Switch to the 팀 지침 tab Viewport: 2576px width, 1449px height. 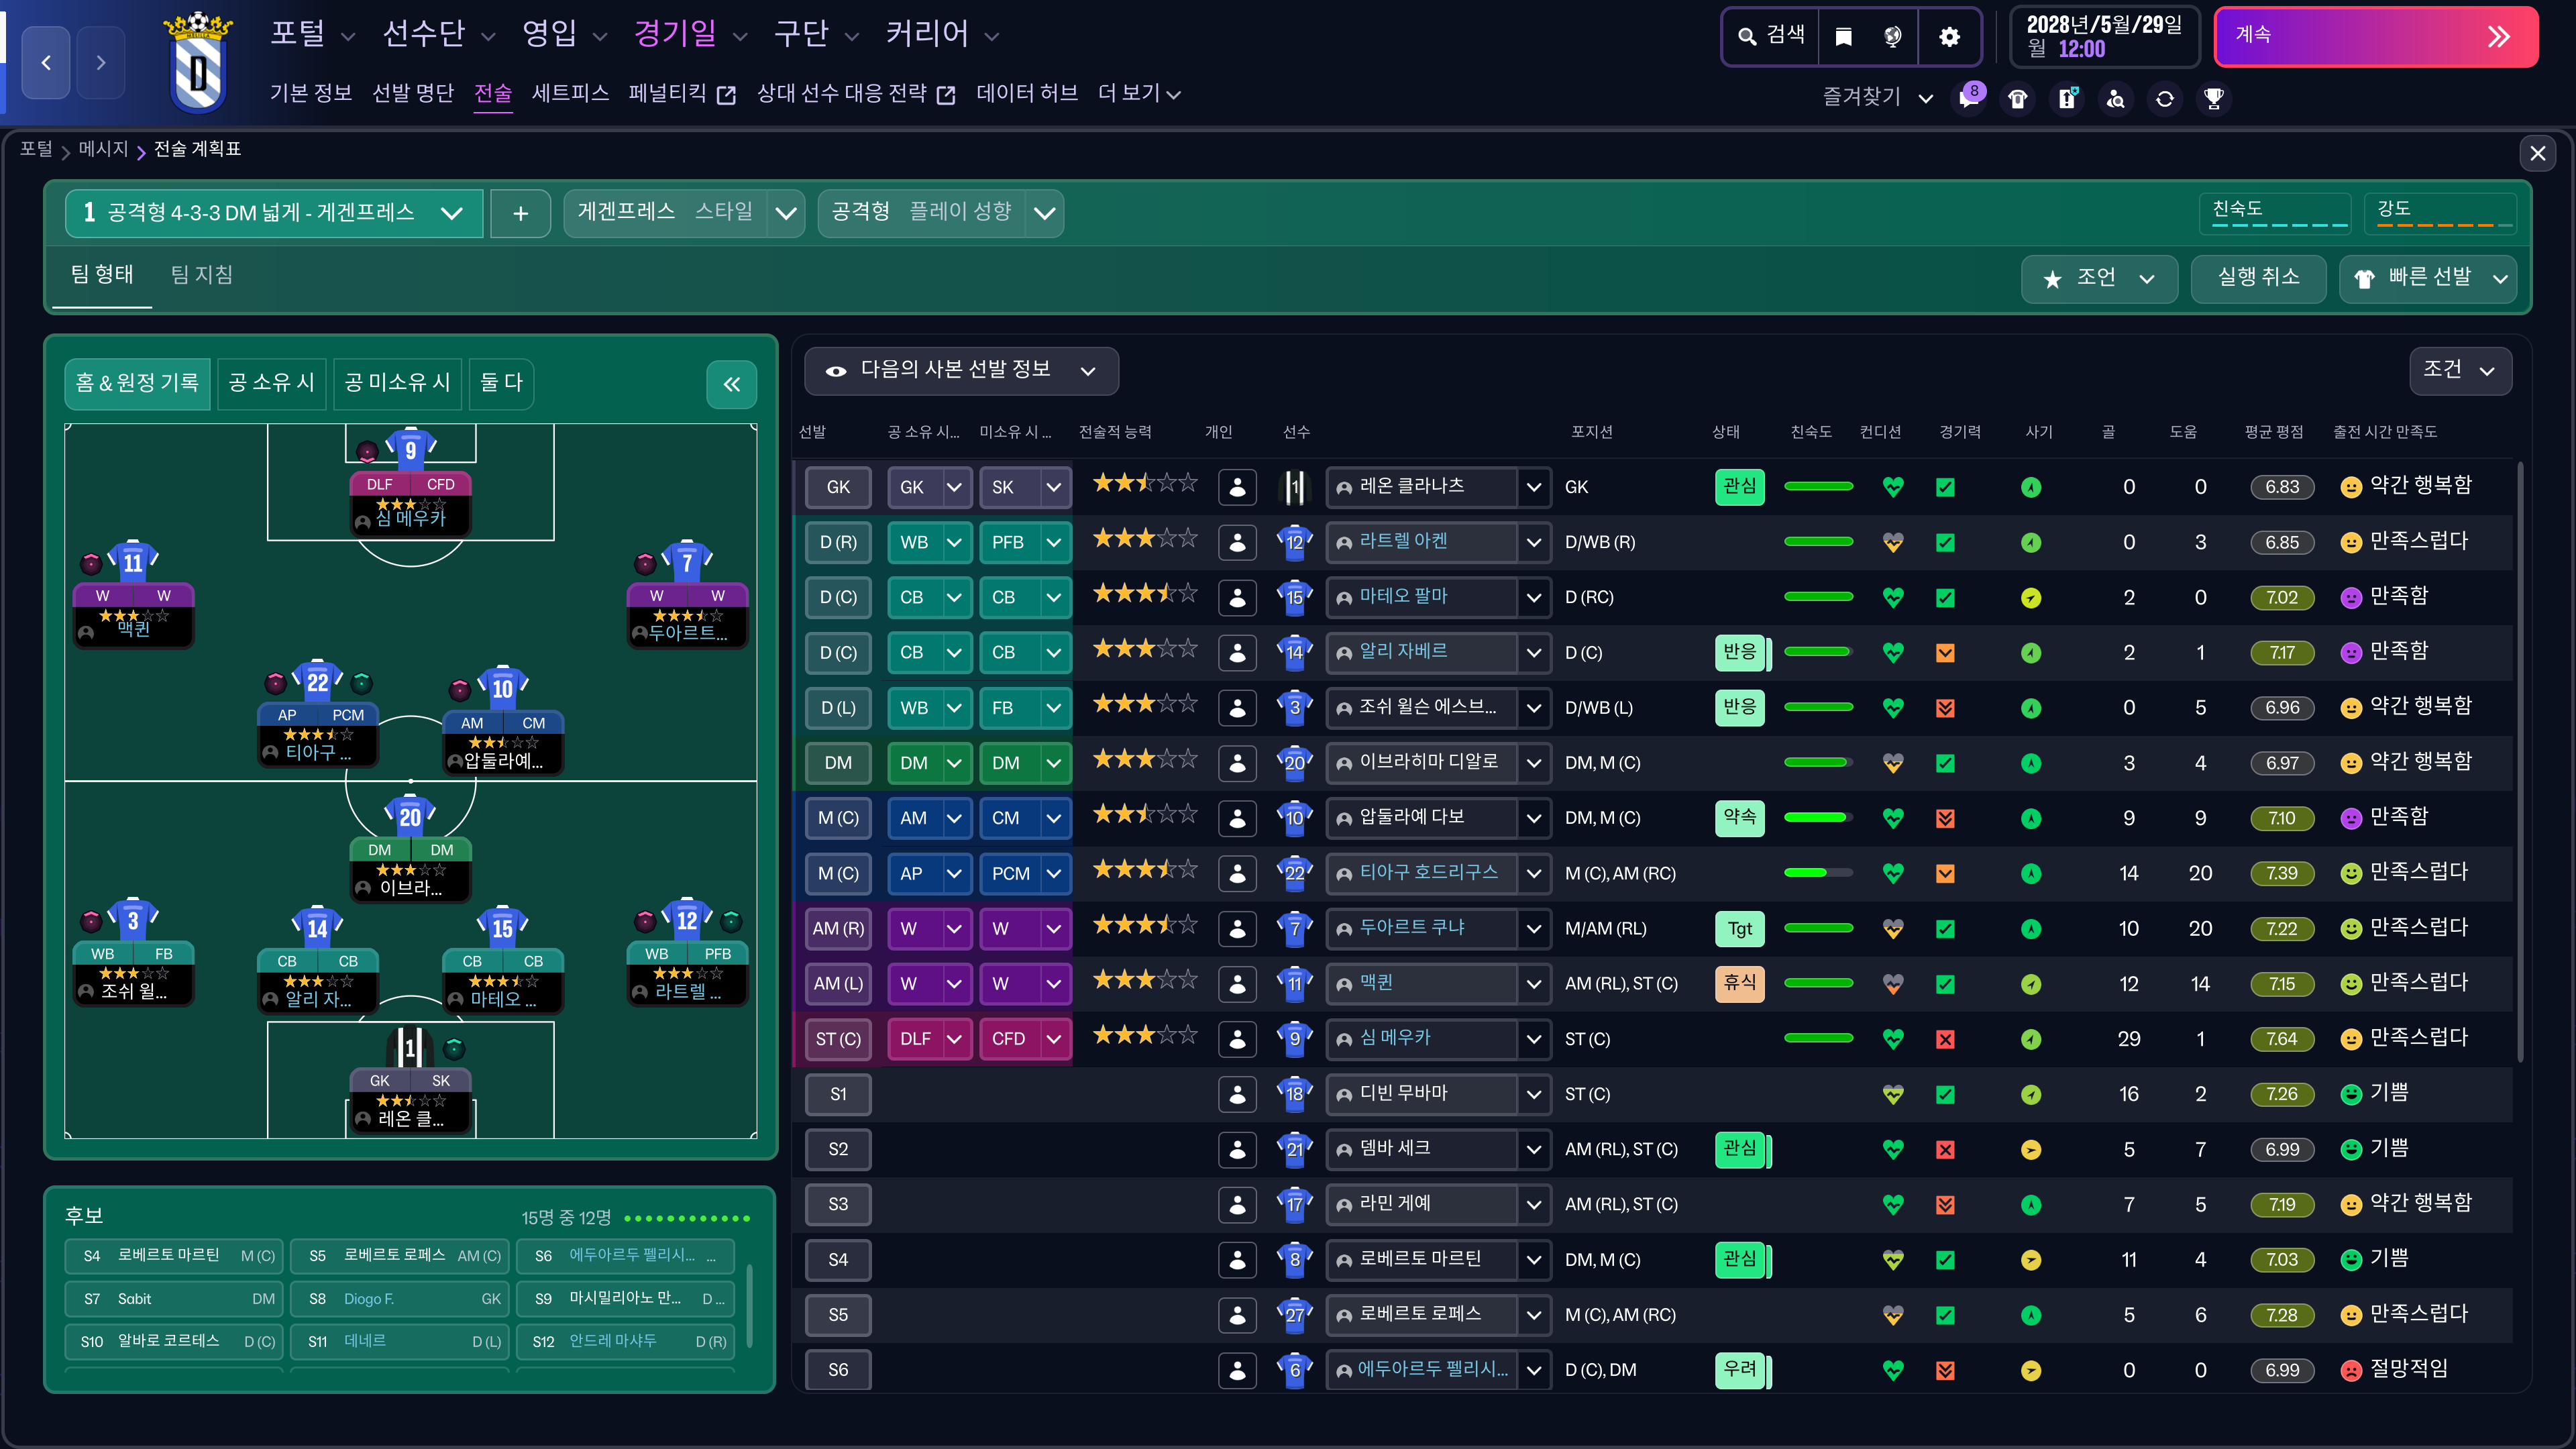click(x=202, y=275)
